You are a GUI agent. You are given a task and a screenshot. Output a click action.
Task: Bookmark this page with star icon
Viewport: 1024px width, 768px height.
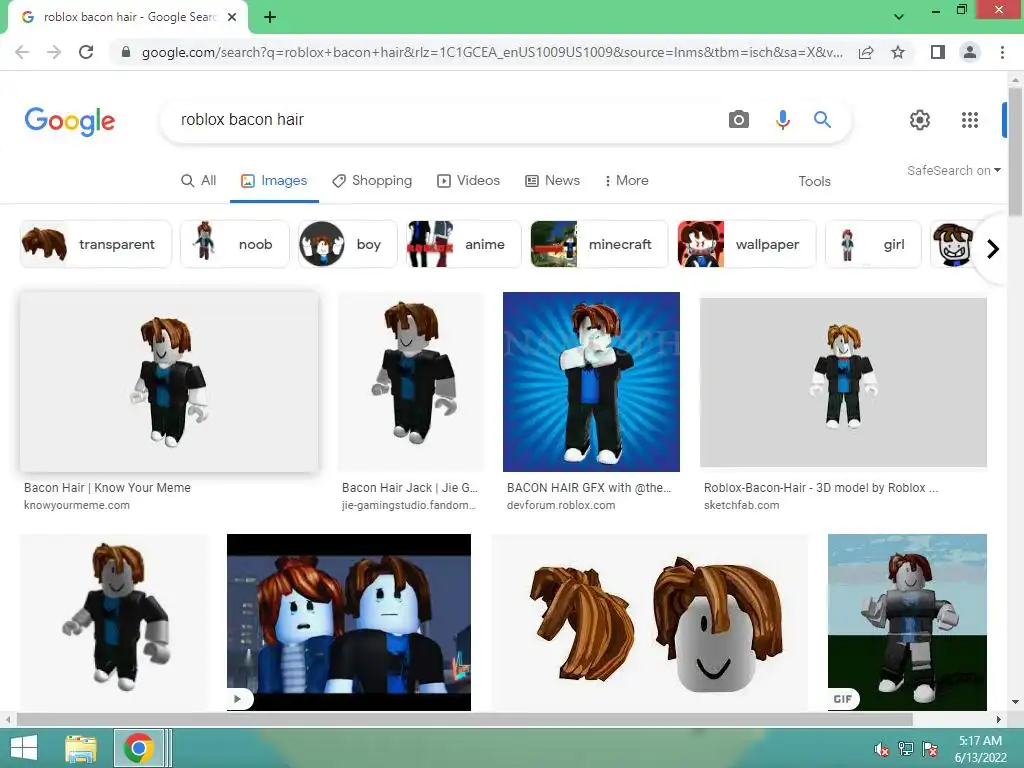coord(898,52)
